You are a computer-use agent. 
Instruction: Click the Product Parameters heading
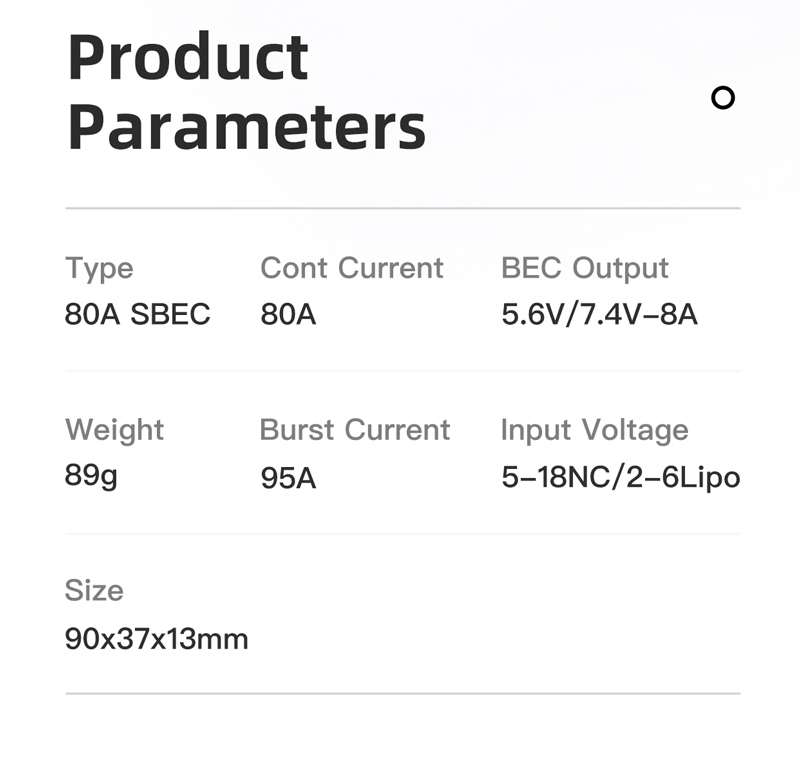246,91
